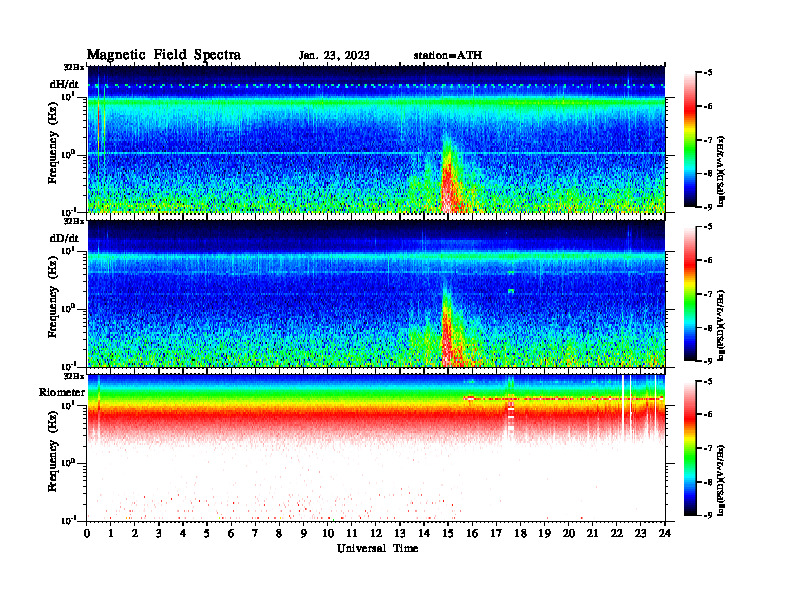792x612 pixels.
Task: Click the "32Hz" label atop the Riometer panel
Action: 73,376
